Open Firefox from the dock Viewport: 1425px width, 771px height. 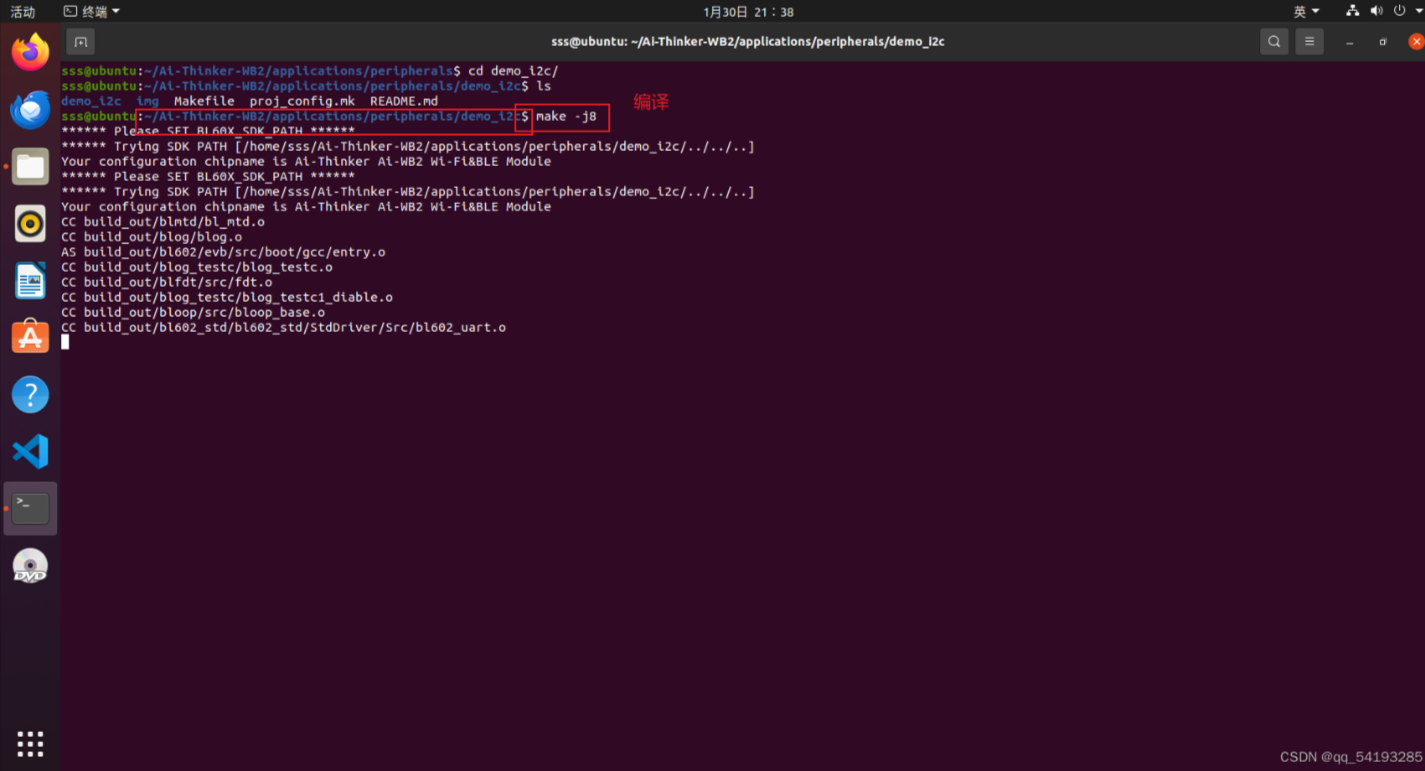point(30,52)
